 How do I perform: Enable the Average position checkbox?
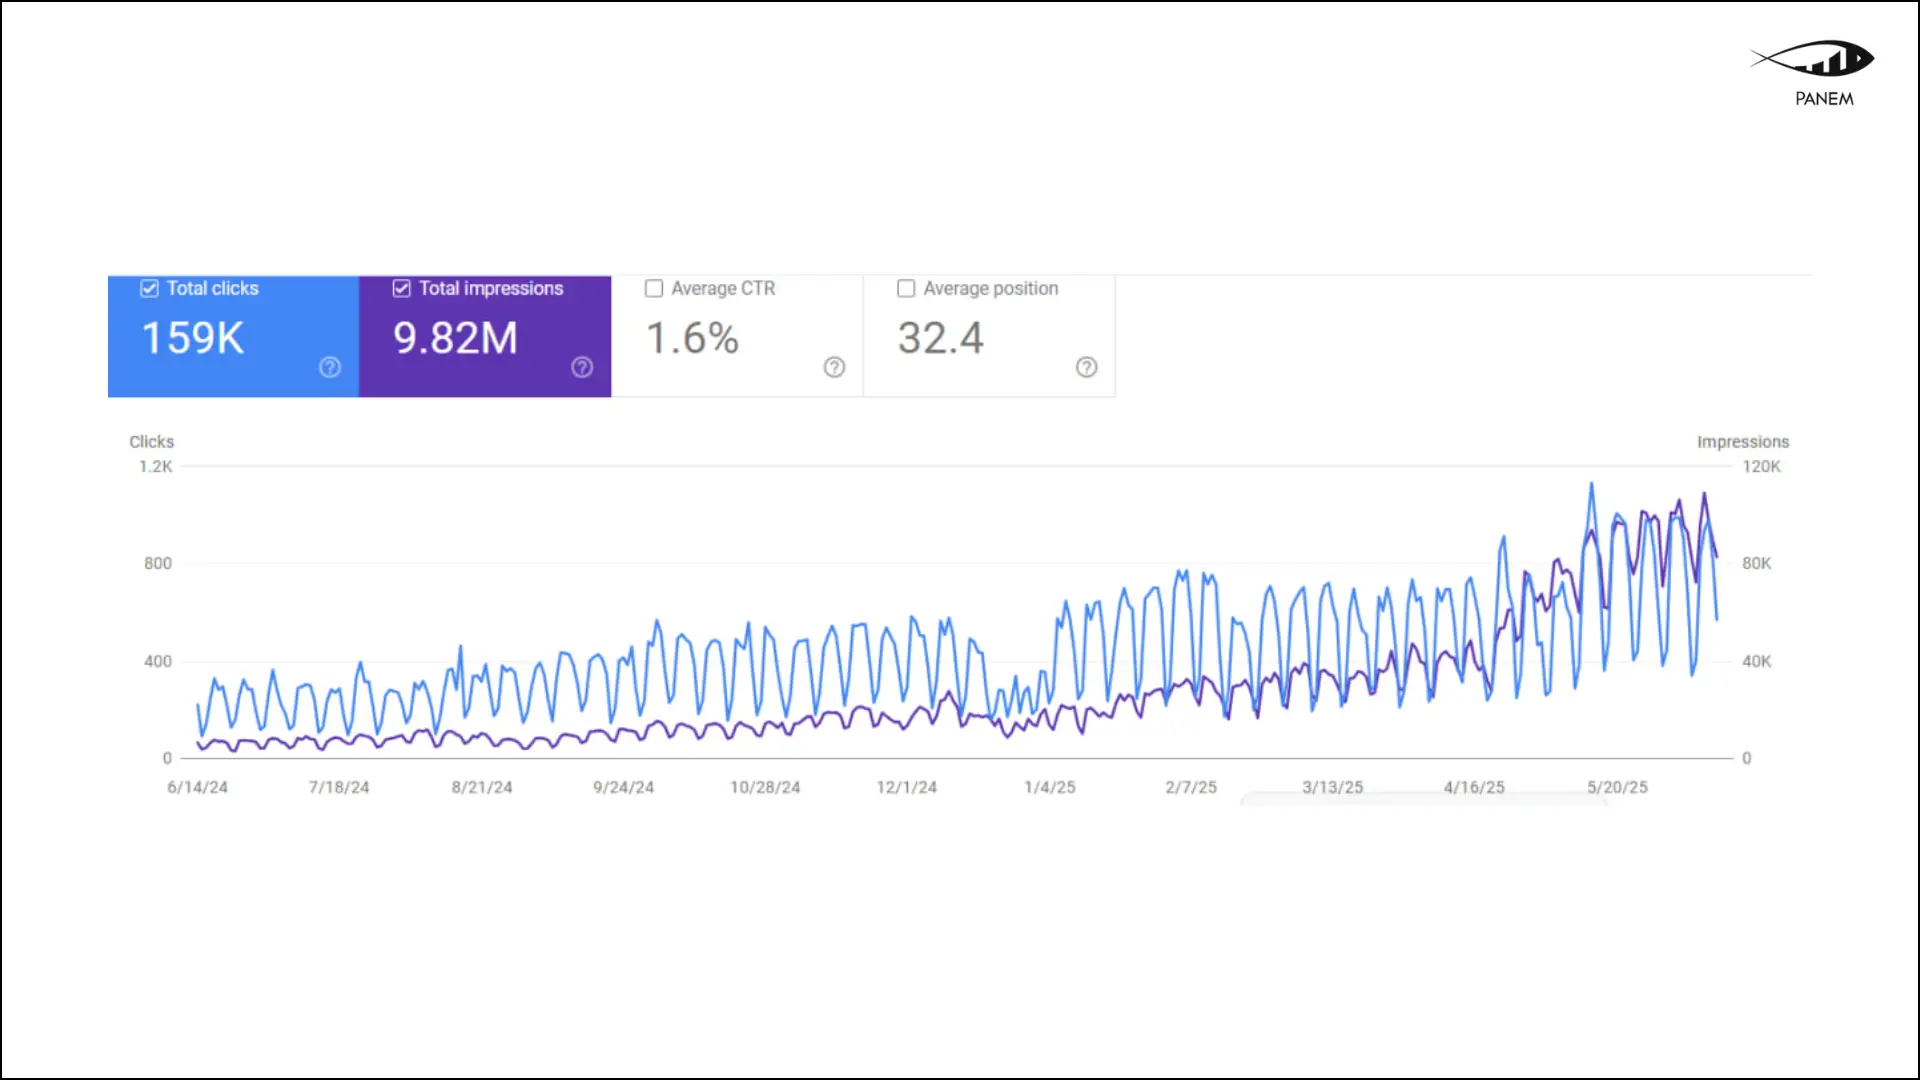pos(906,289)
